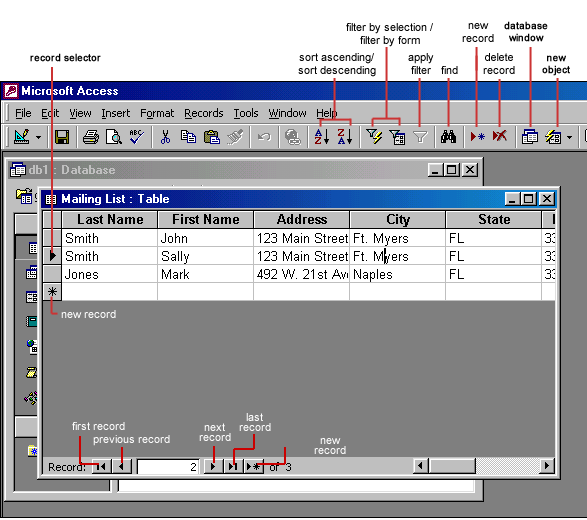Click the db1 Database window title icon
The height and width of the screenshot is (520, 587).
(x=18, y=170)
